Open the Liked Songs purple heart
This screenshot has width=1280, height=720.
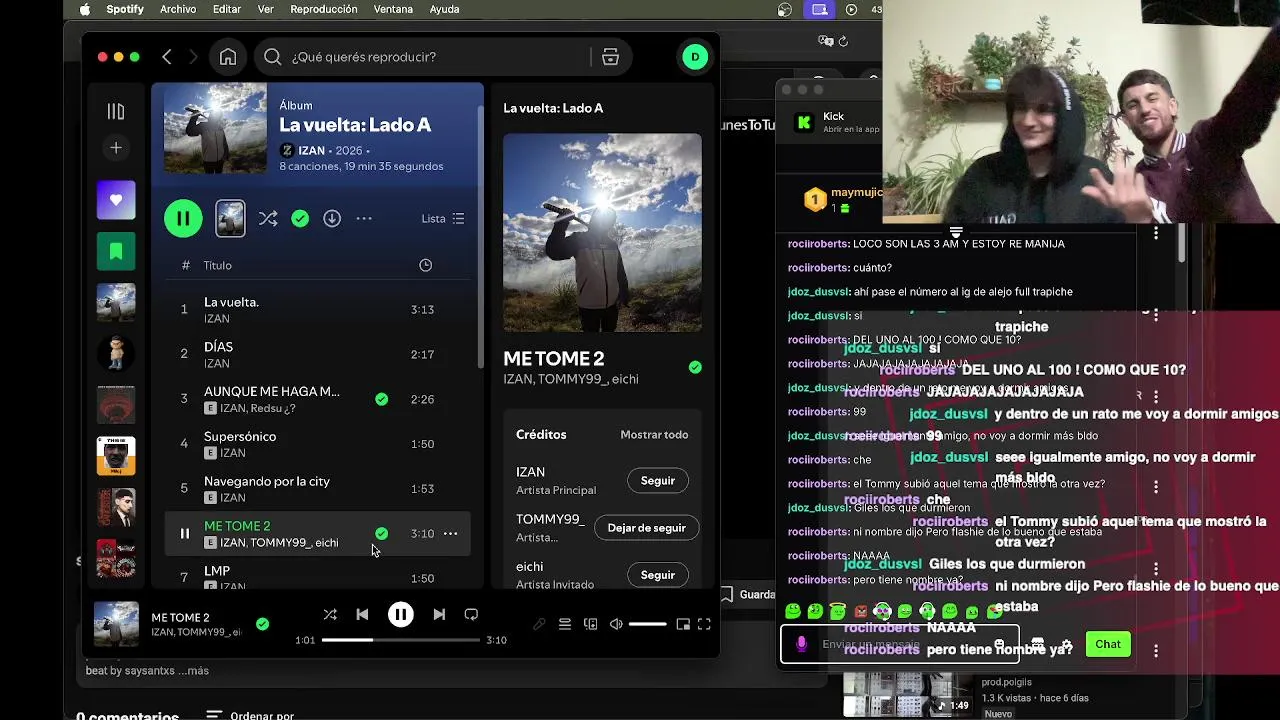116,200
